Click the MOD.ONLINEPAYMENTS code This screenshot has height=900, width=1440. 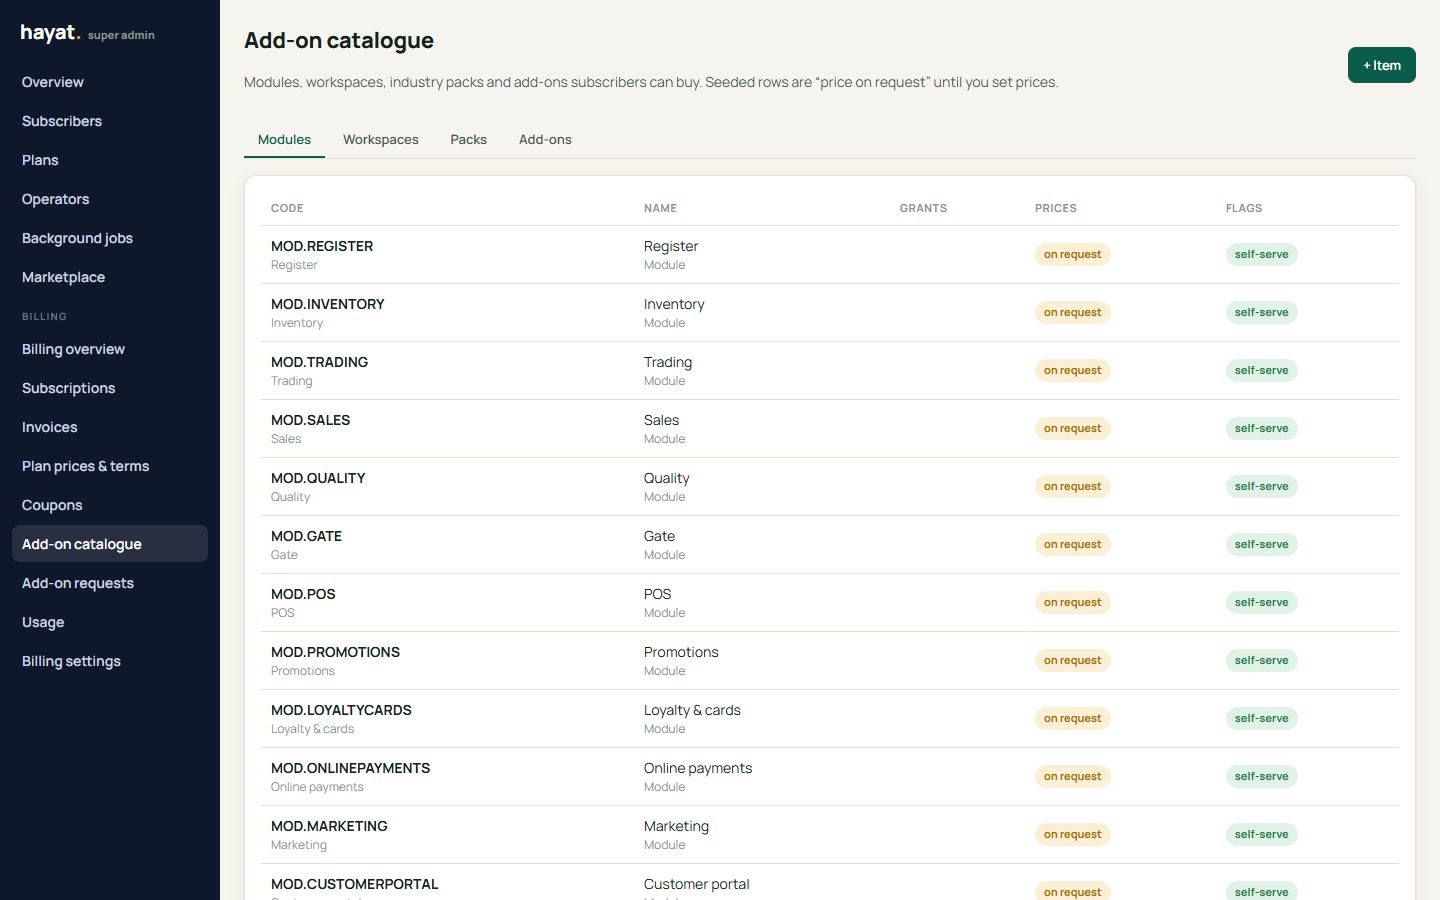[350, 768]
